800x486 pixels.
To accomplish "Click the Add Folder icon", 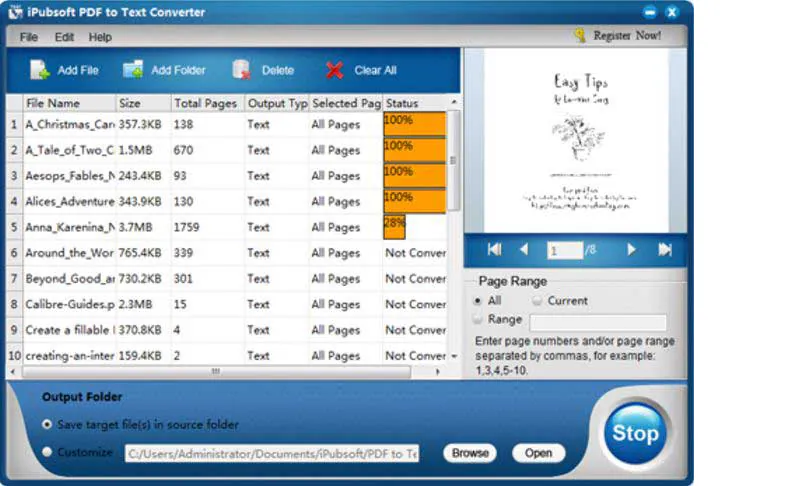I will pos(133,70).
